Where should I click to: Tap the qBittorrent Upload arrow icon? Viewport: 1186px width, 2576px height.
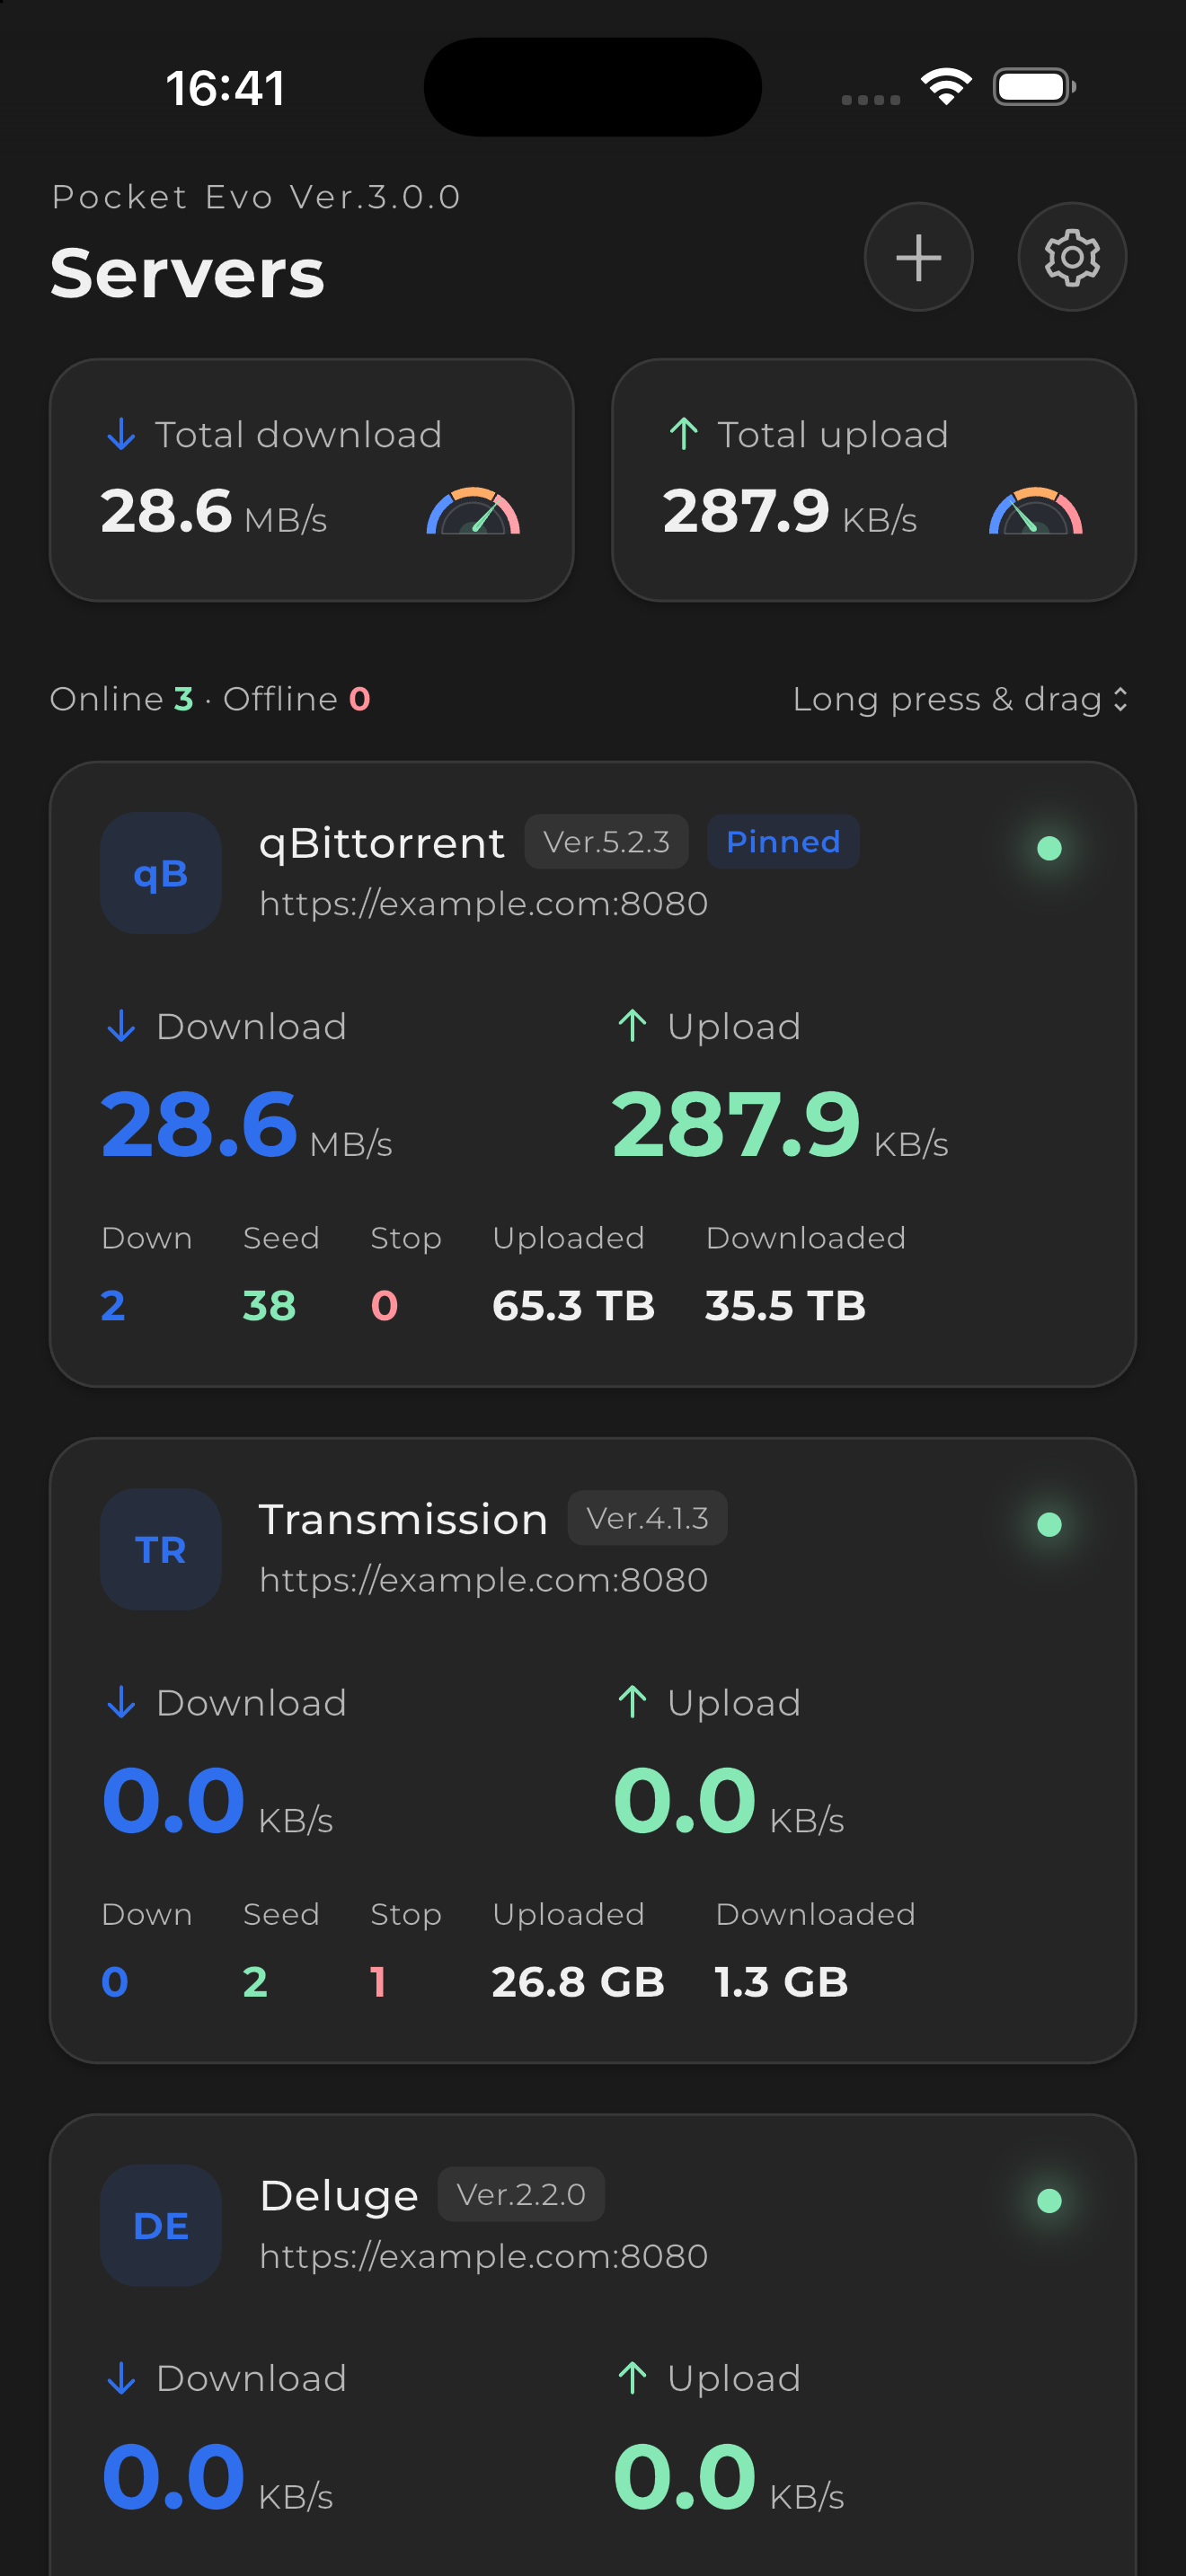click(632, 1026)
